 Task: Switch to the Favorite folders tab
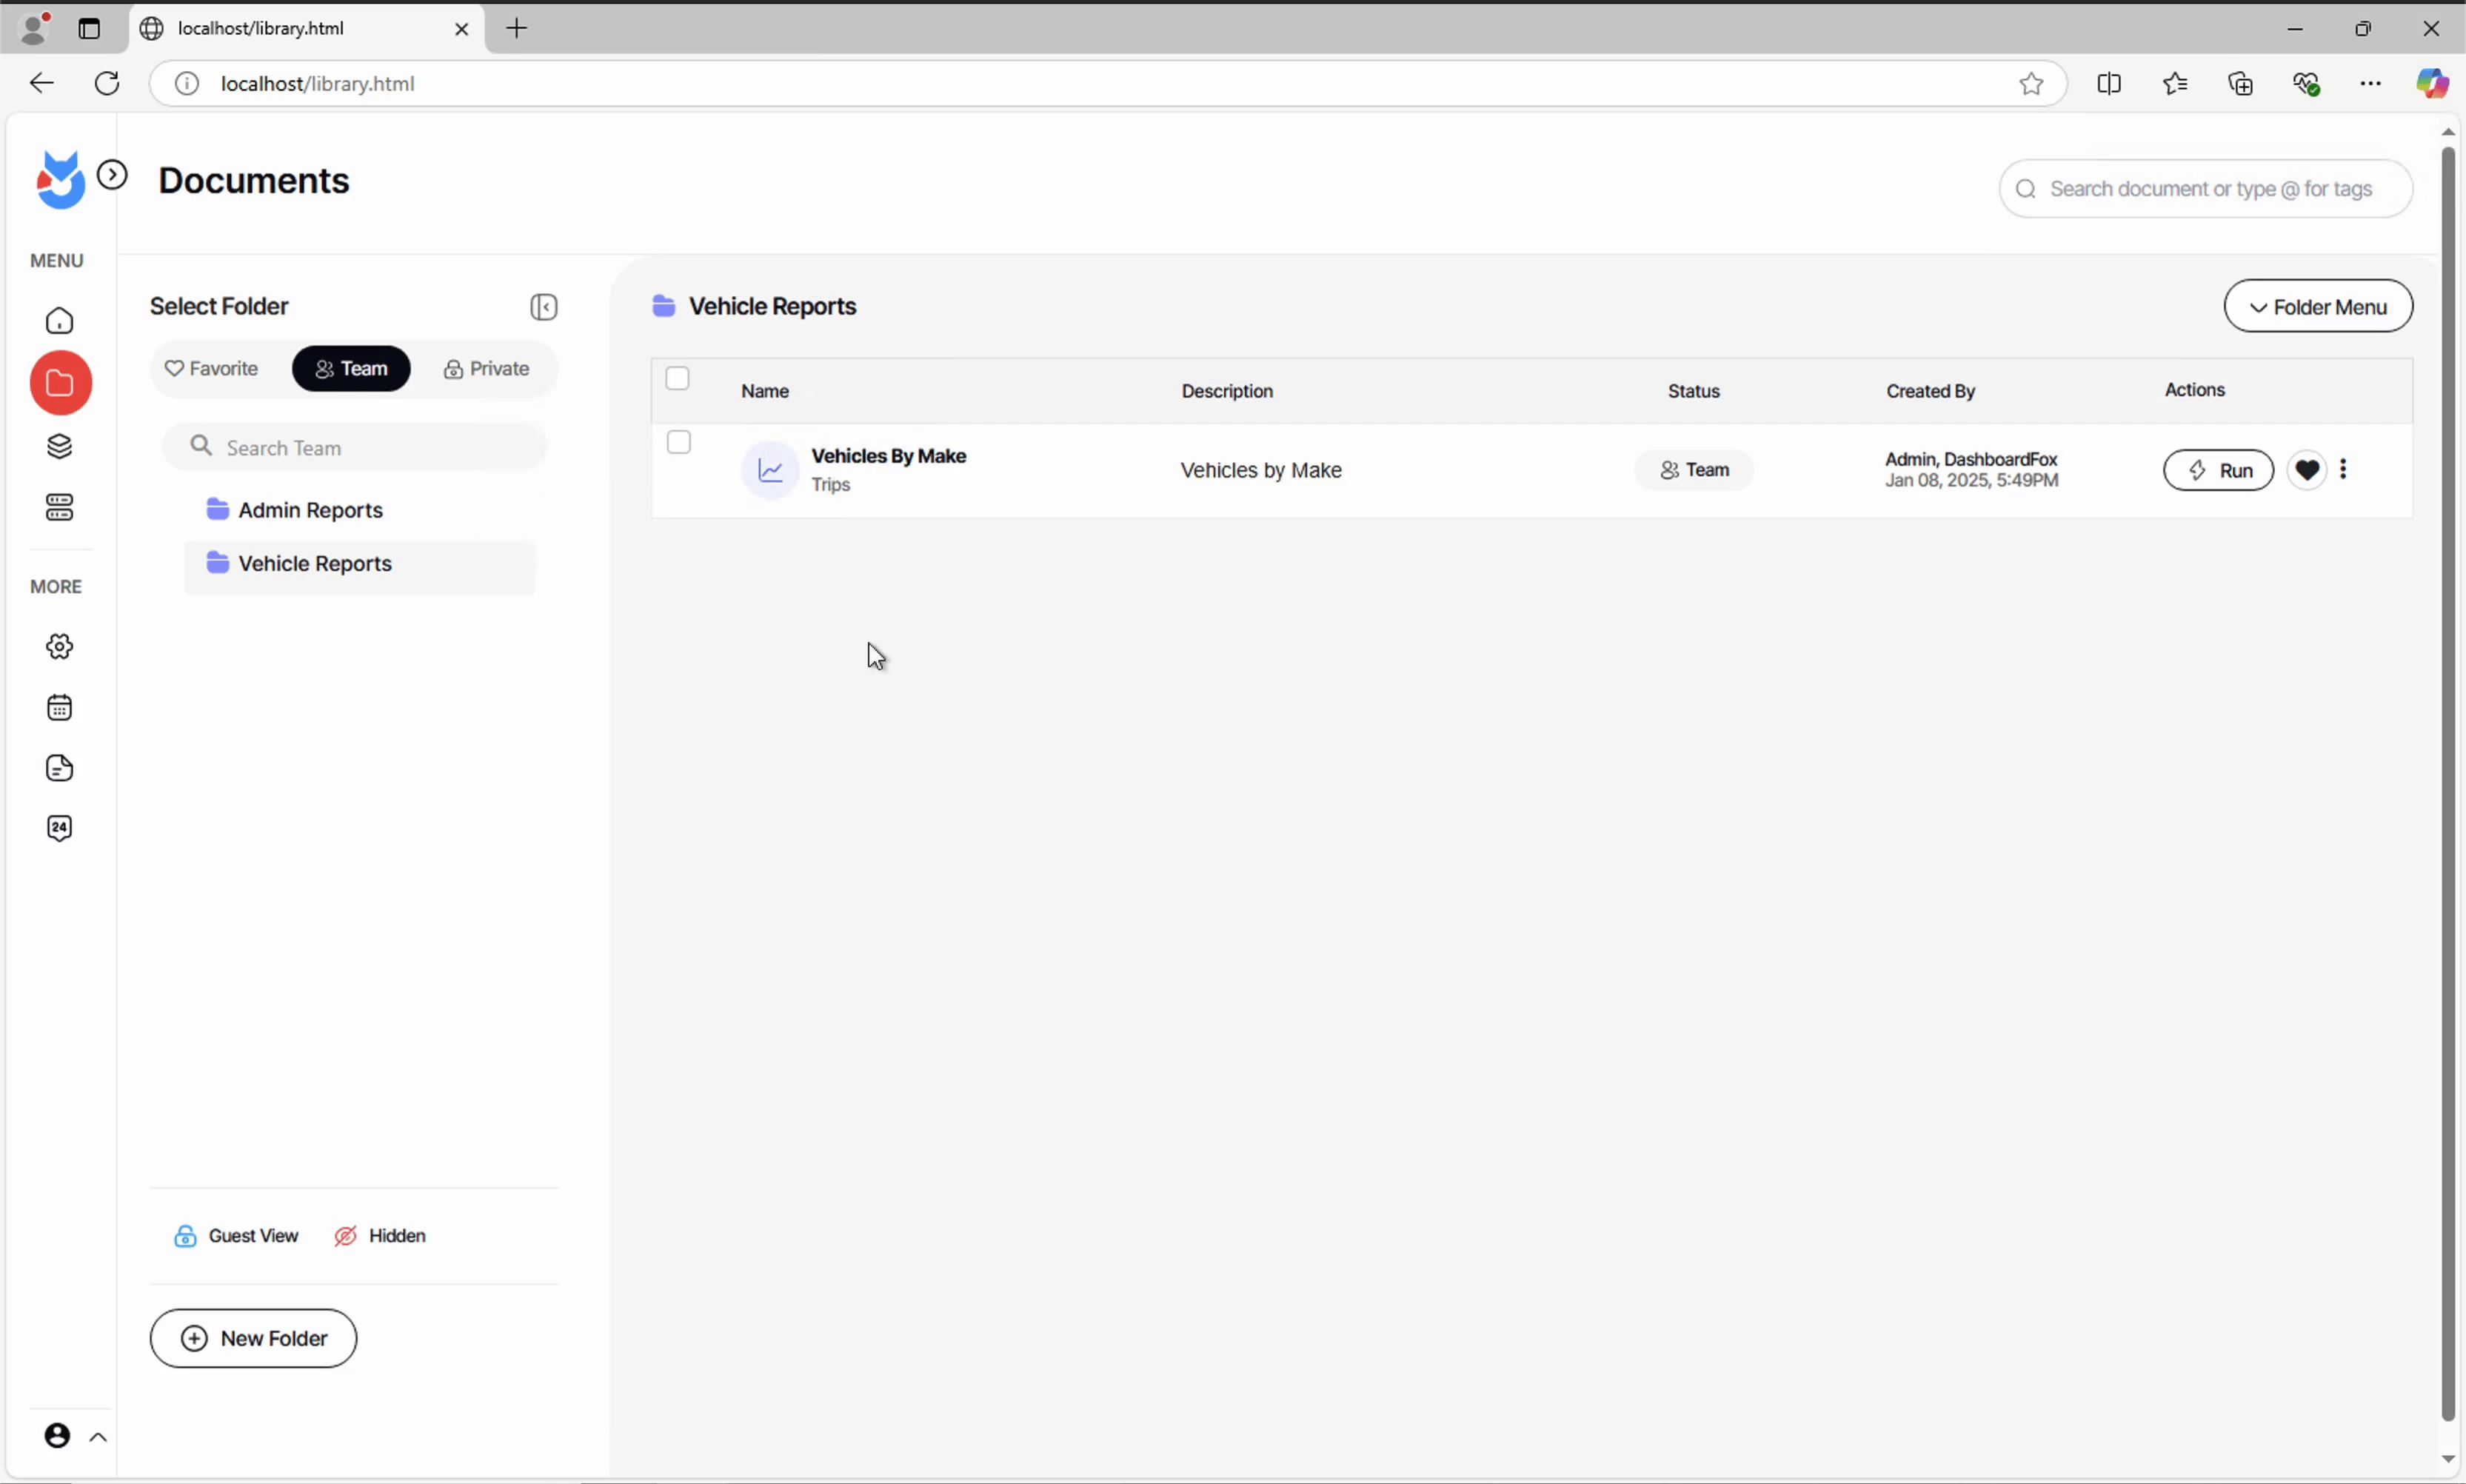coord(212,369)
